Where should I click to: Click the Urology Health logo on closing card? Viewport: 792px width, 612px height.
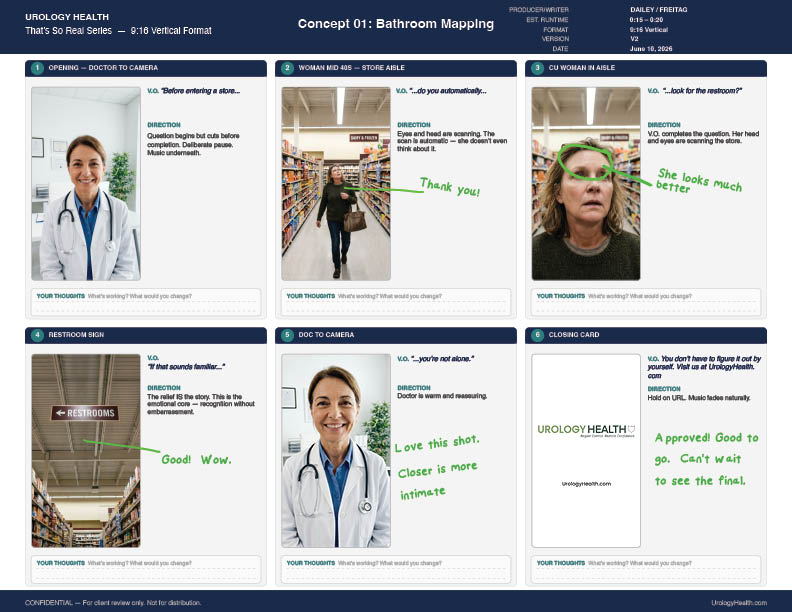point(586,430)
